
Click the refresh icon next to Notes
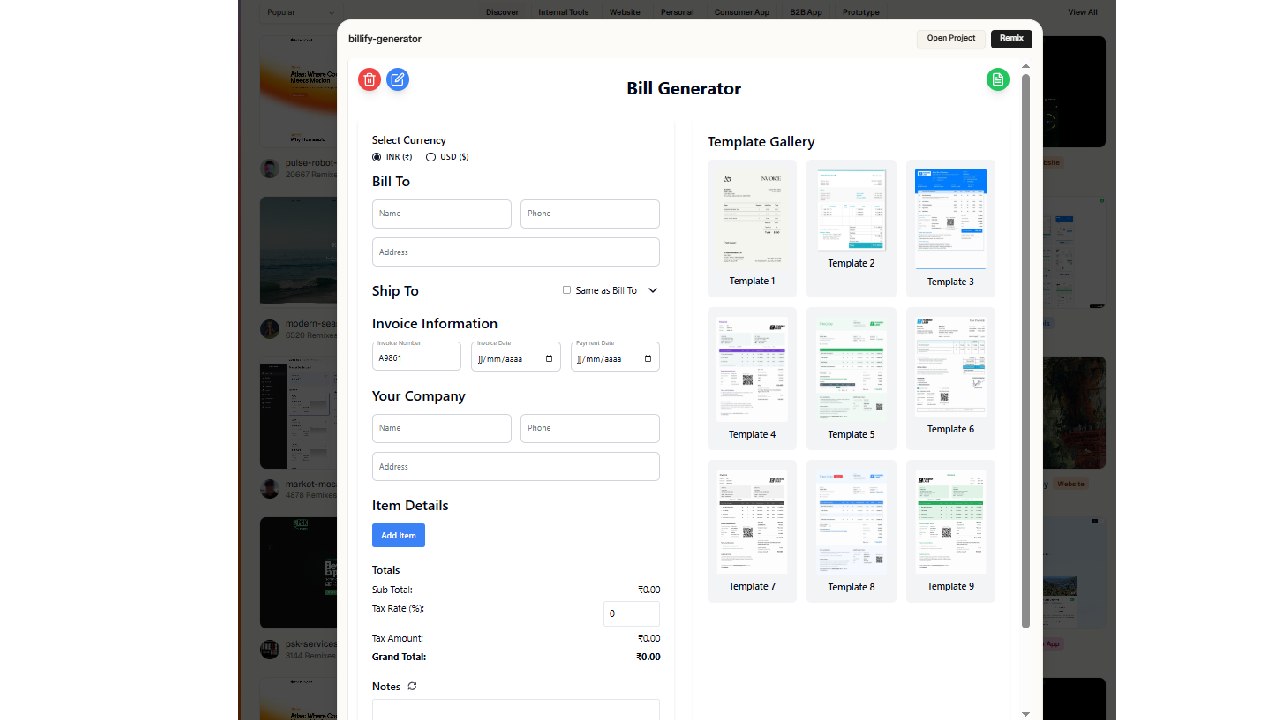412,686
